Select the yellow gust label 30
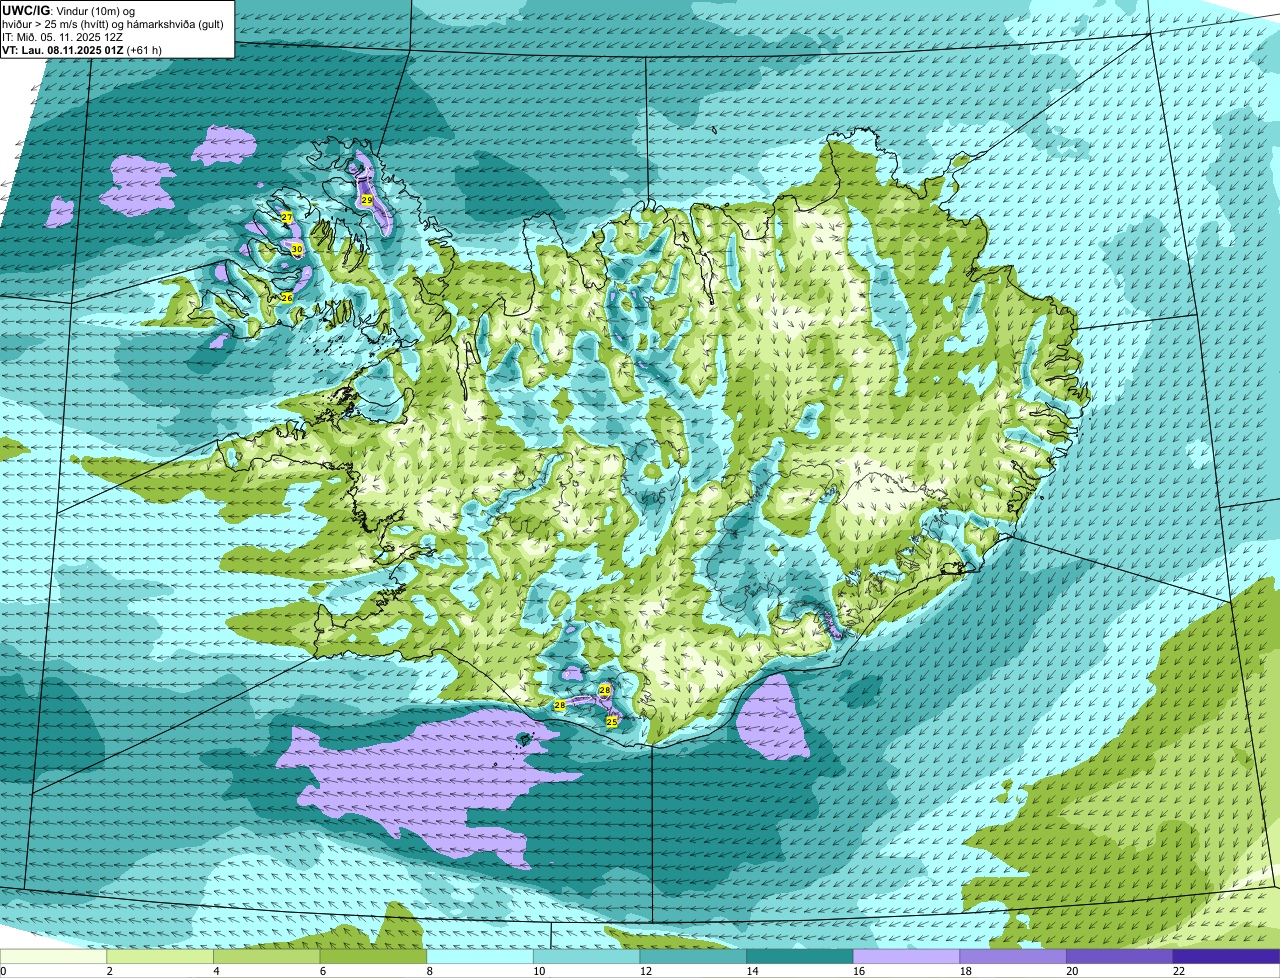 [x=296, y=249]
